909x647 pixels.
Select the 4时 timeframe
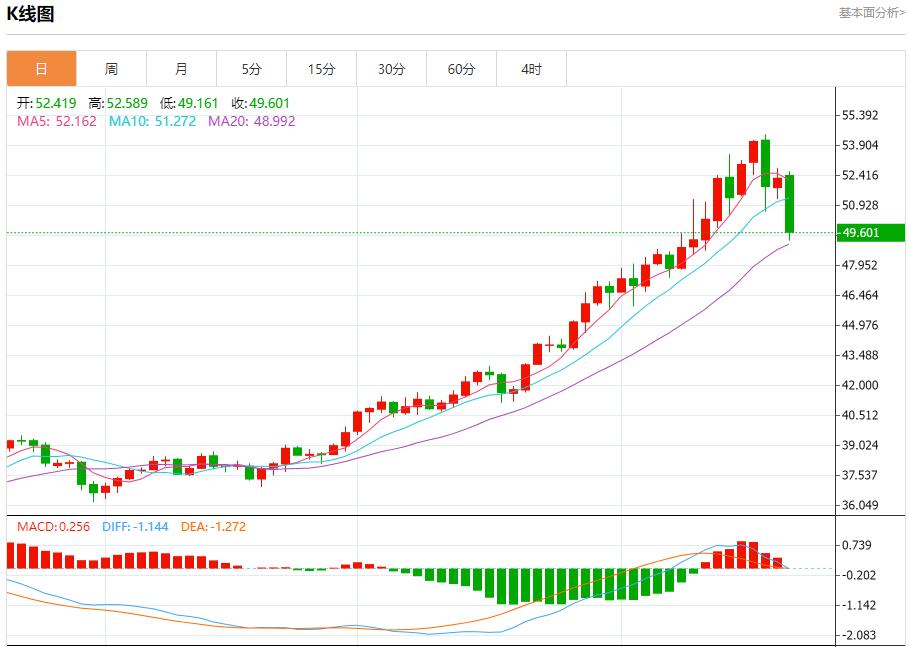pyautogui.click(x=531, y=68)
